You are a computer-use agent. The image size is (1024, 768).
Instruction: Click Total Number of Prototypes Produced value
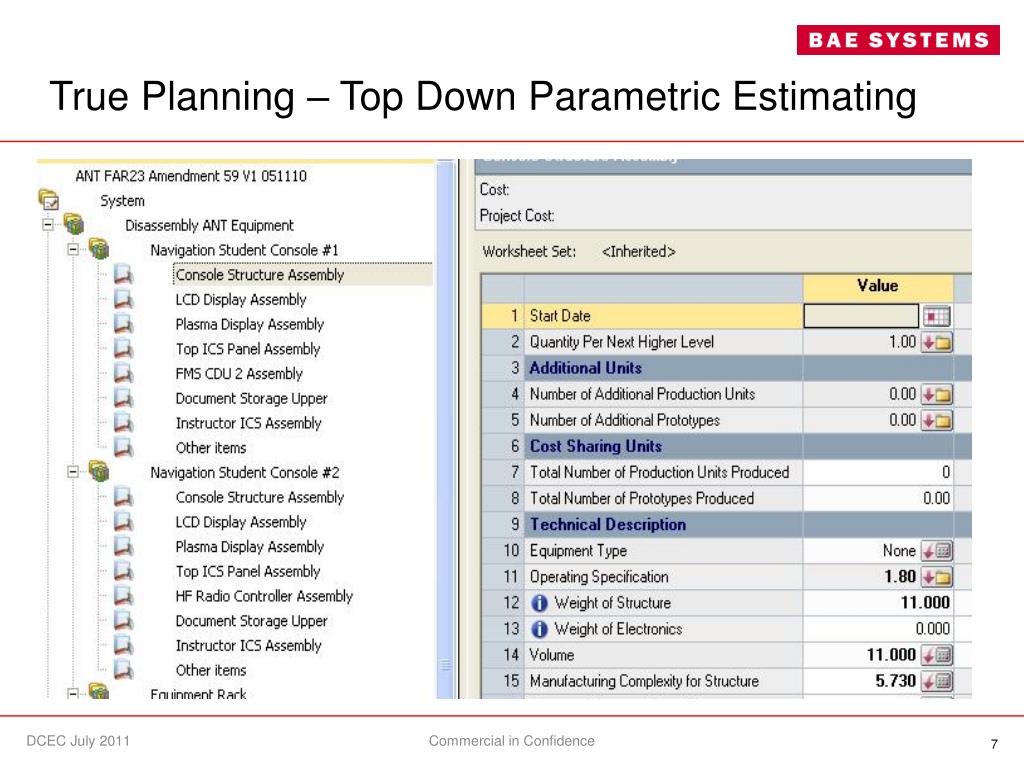tap(936, 498)
